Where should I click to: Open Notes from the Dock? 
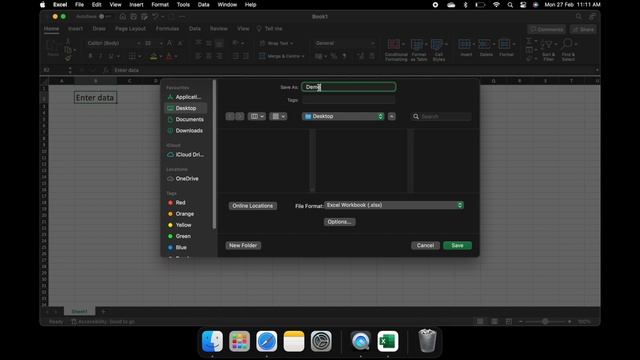pos(294,341)
